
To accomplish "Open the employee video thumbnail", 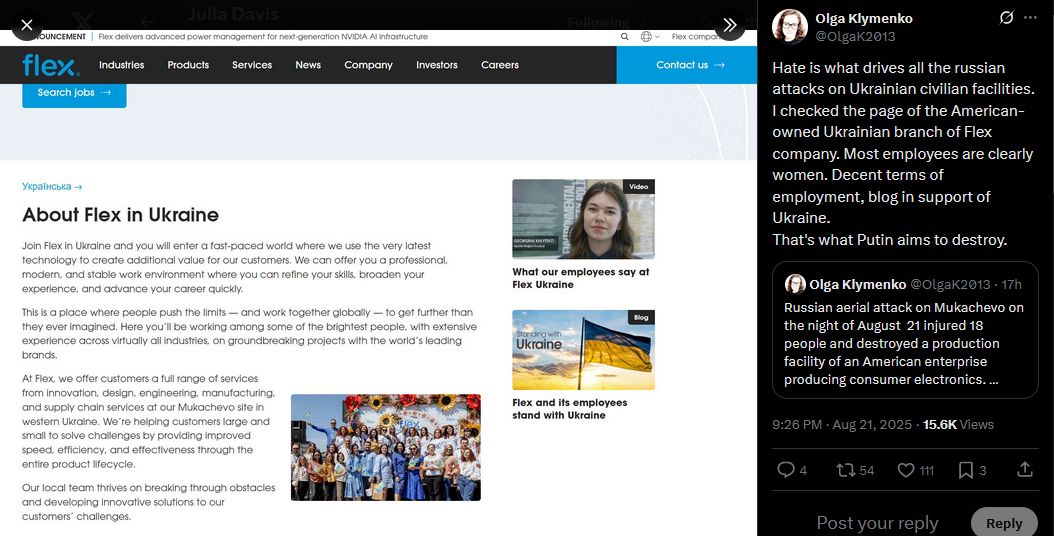I will pos(583,219).
